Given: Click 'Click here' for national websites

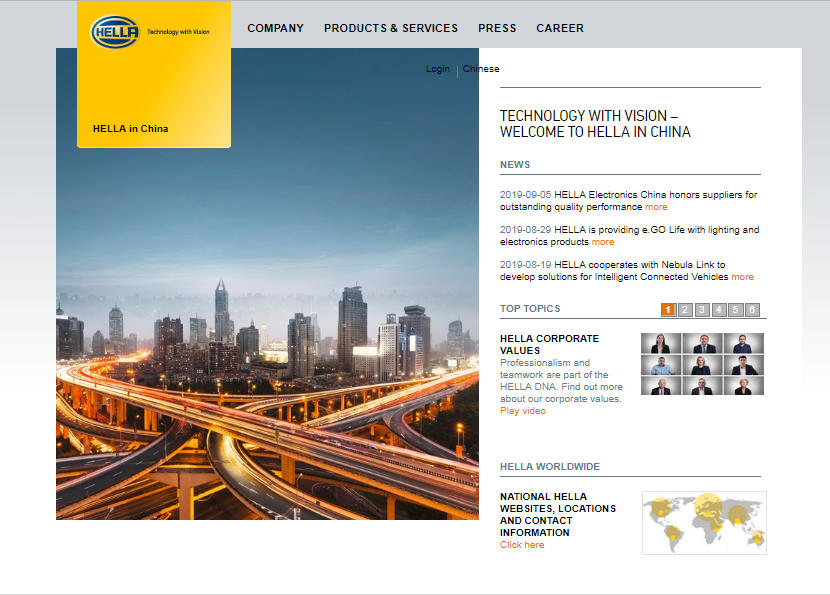Looking at the screenshot, I should 522,545.
